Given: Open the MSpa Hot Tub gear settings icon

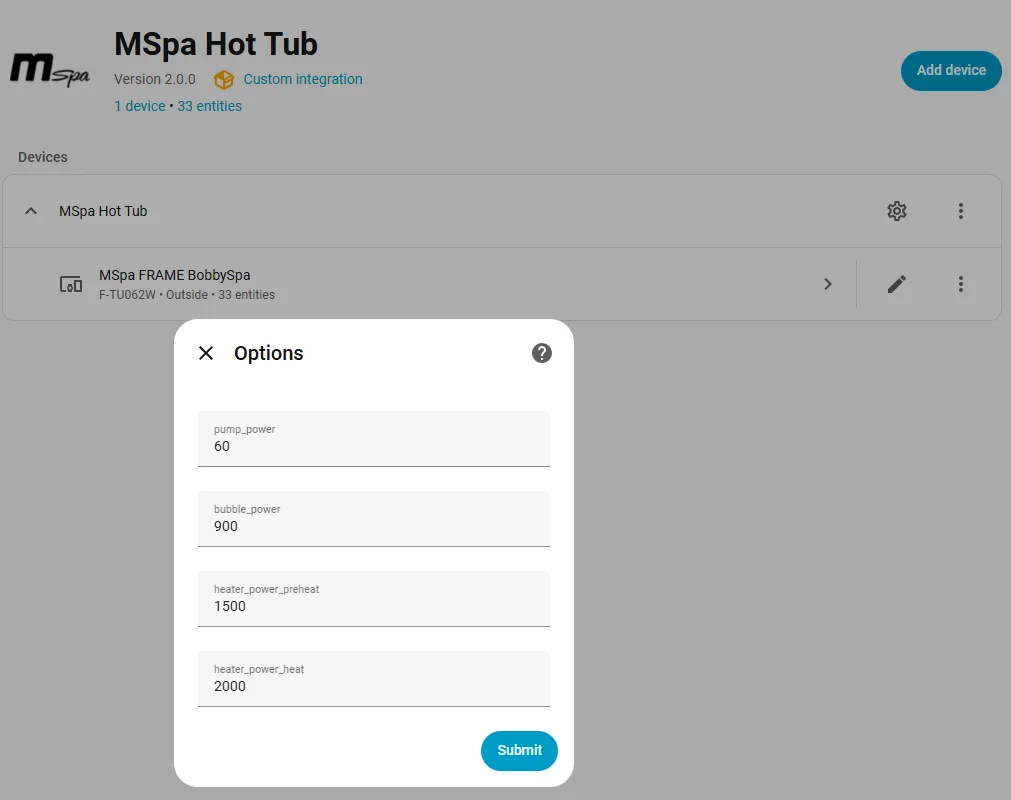Looking at the screenshot, I should (x=896, y=211).
